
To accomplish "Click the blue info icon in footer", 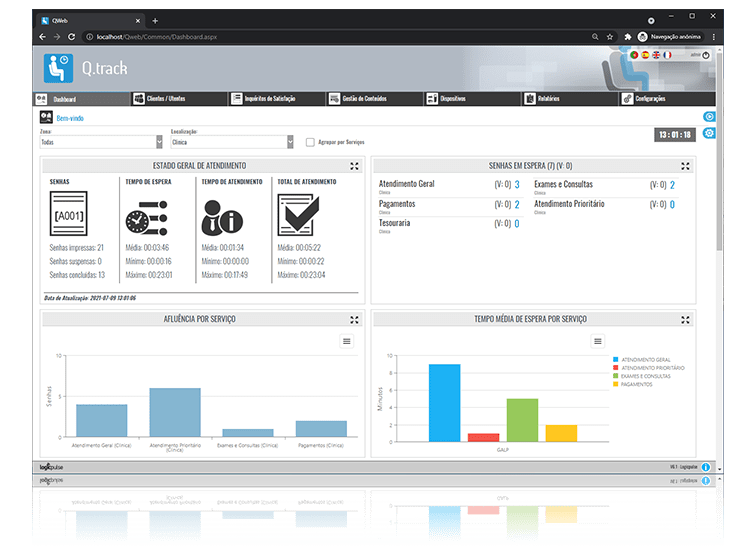I will pyautogui.click(x=706, y=467).
